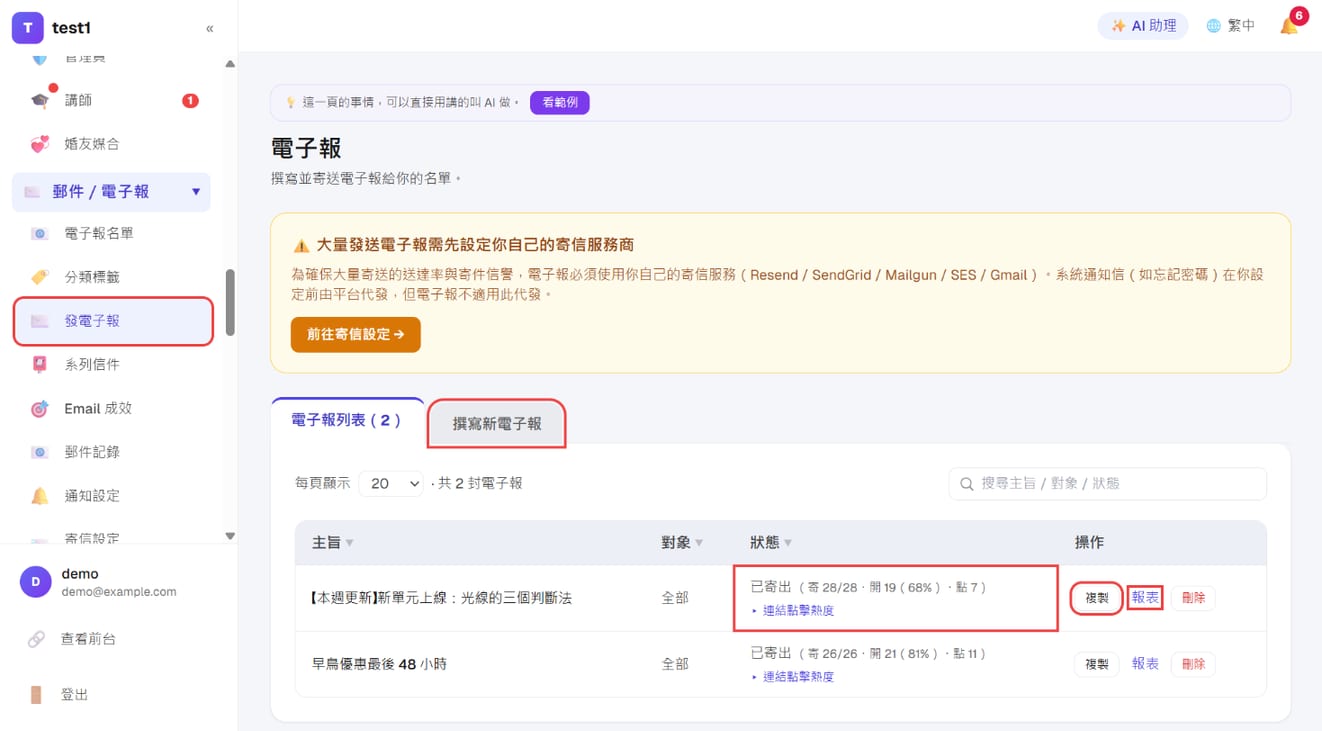
Task: Select the 電子報列表 ( 2 ) tab
Action: click(347, 421)
